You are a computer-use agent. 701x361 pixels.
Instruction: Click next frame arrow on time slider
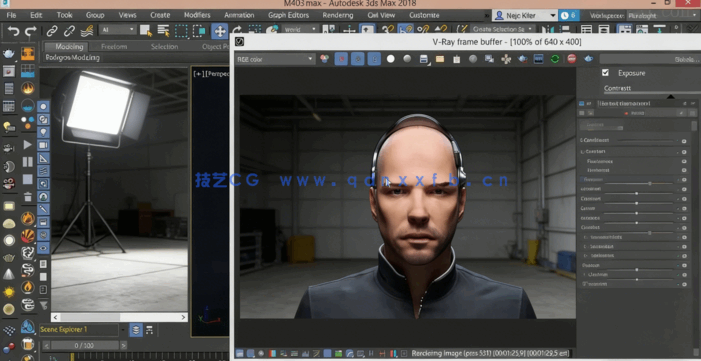[x=123, y=345]
